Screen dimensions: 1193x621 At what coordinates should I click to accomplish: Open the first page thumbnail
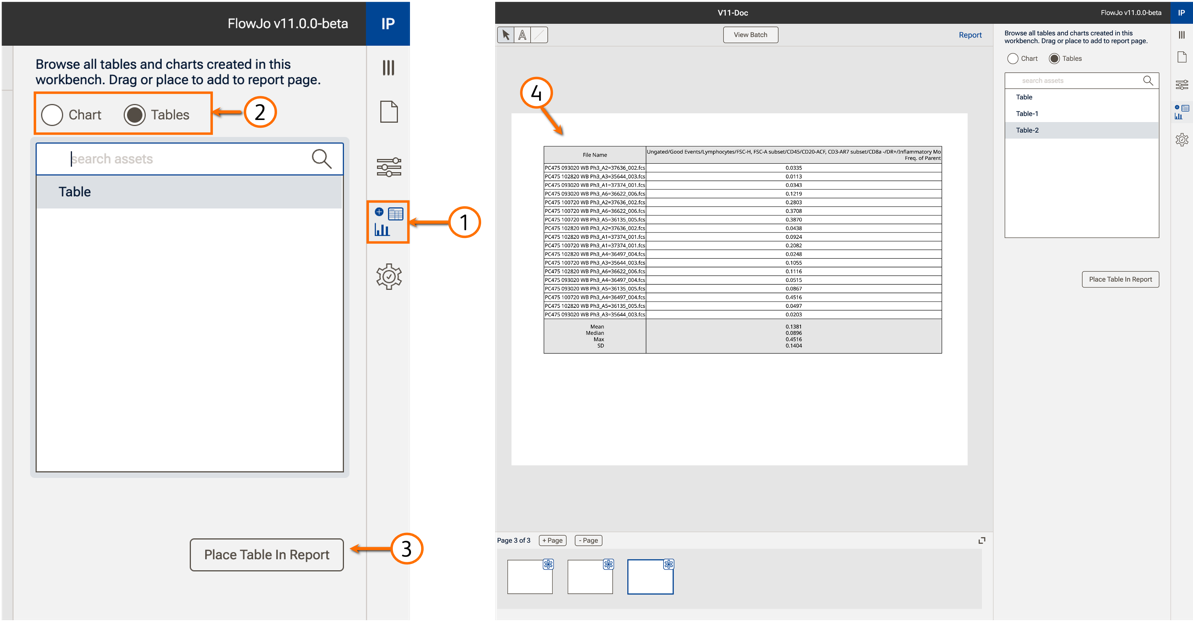point(529,577)
